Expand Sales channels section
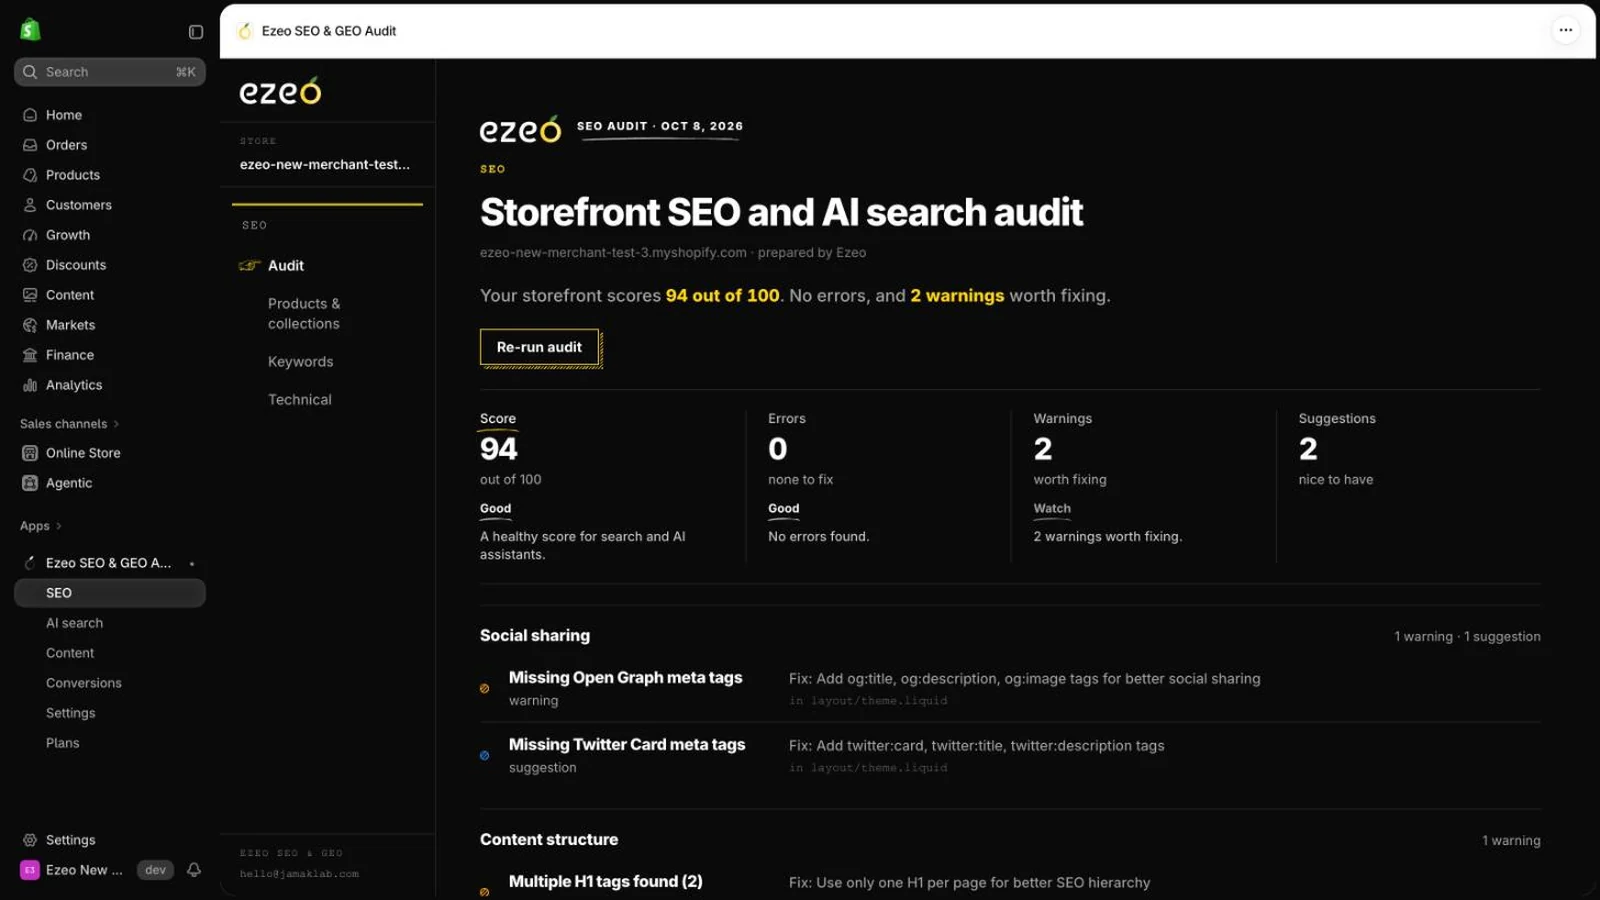 (69, 424)
